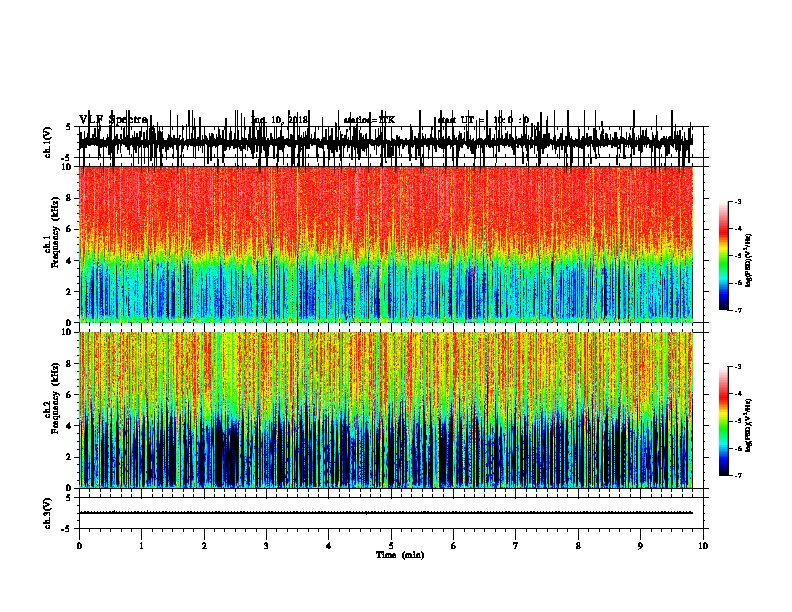The width and height of the screenshot is (792, 612).
Task: Click the ch.1 spectrogram color bar
Action: (723, 256)
